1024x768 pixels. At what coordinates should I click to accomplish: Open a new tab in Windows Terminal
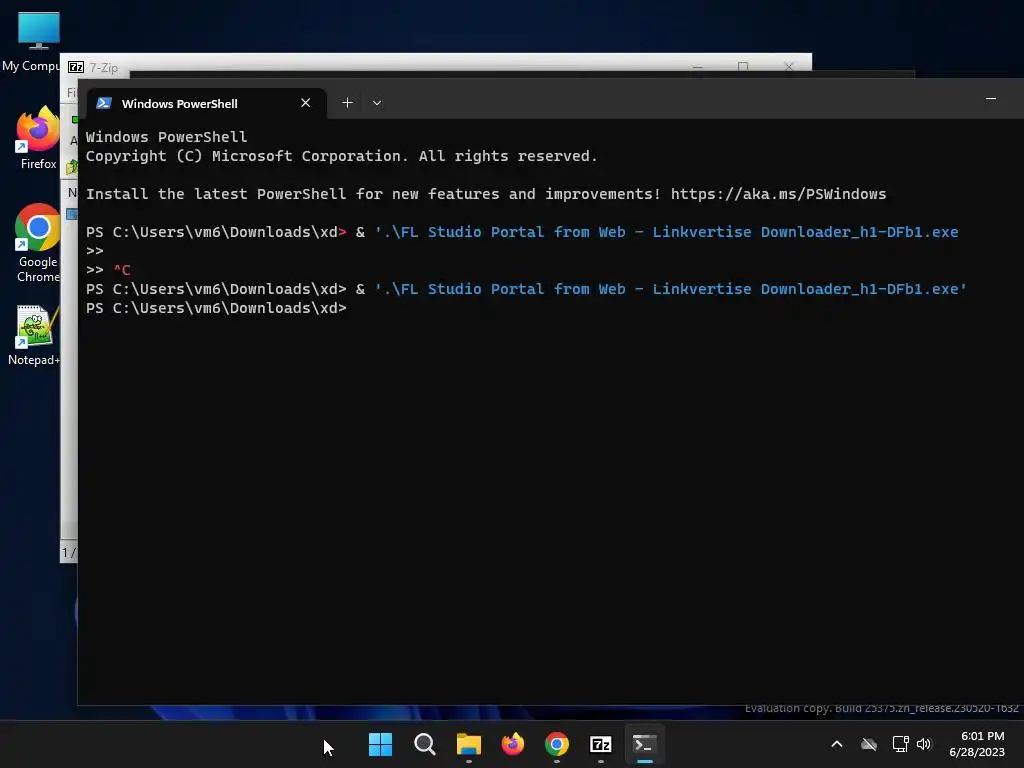click(x=347, y=103)
